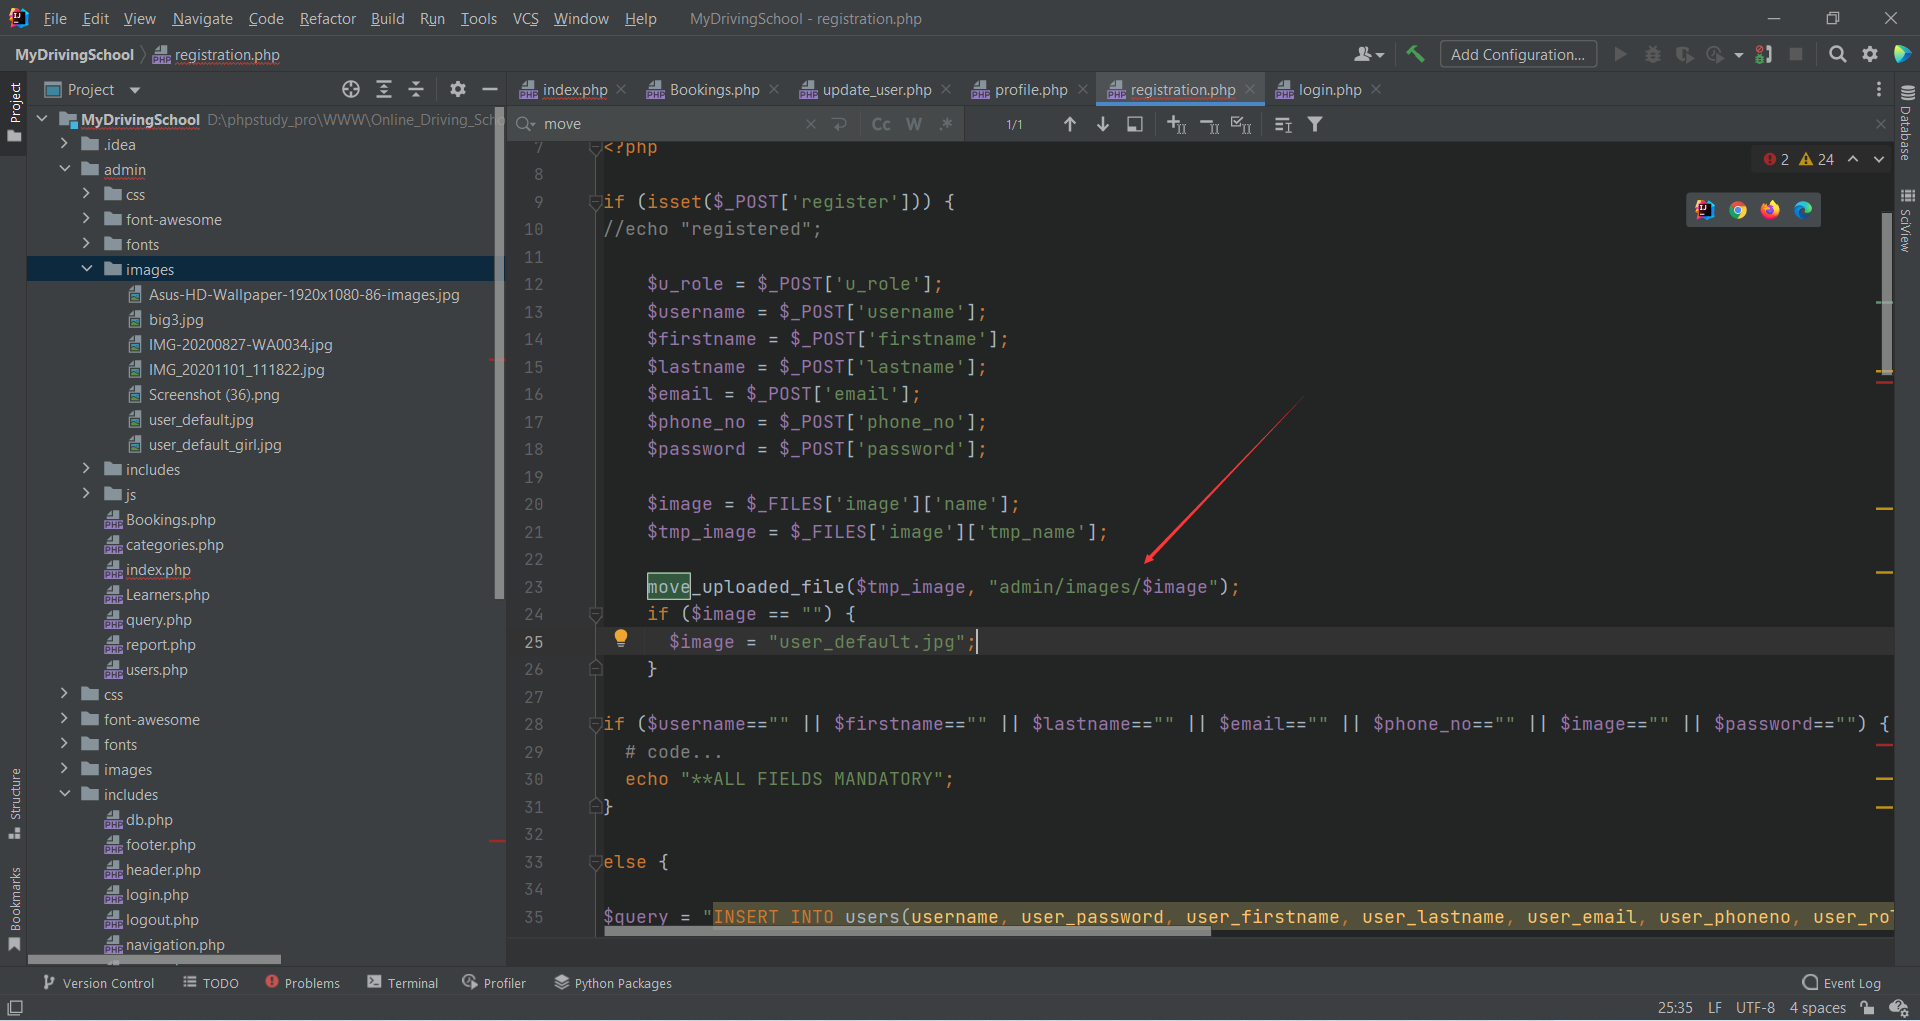Click the intention light bulb icon
1920x1021 pixels.
[x=620, y=638]
